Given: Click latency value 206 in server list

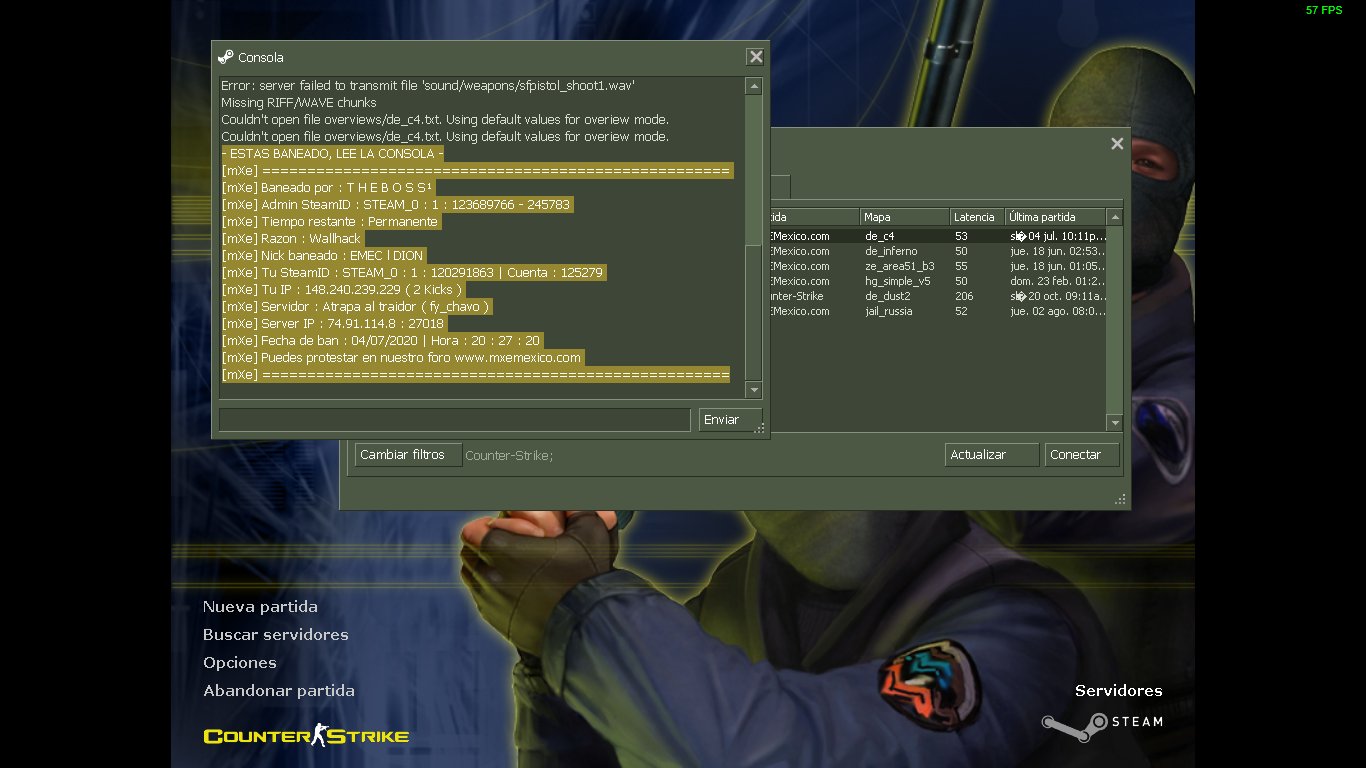Looking at the screenshot, I should click(x=964, y=296).
